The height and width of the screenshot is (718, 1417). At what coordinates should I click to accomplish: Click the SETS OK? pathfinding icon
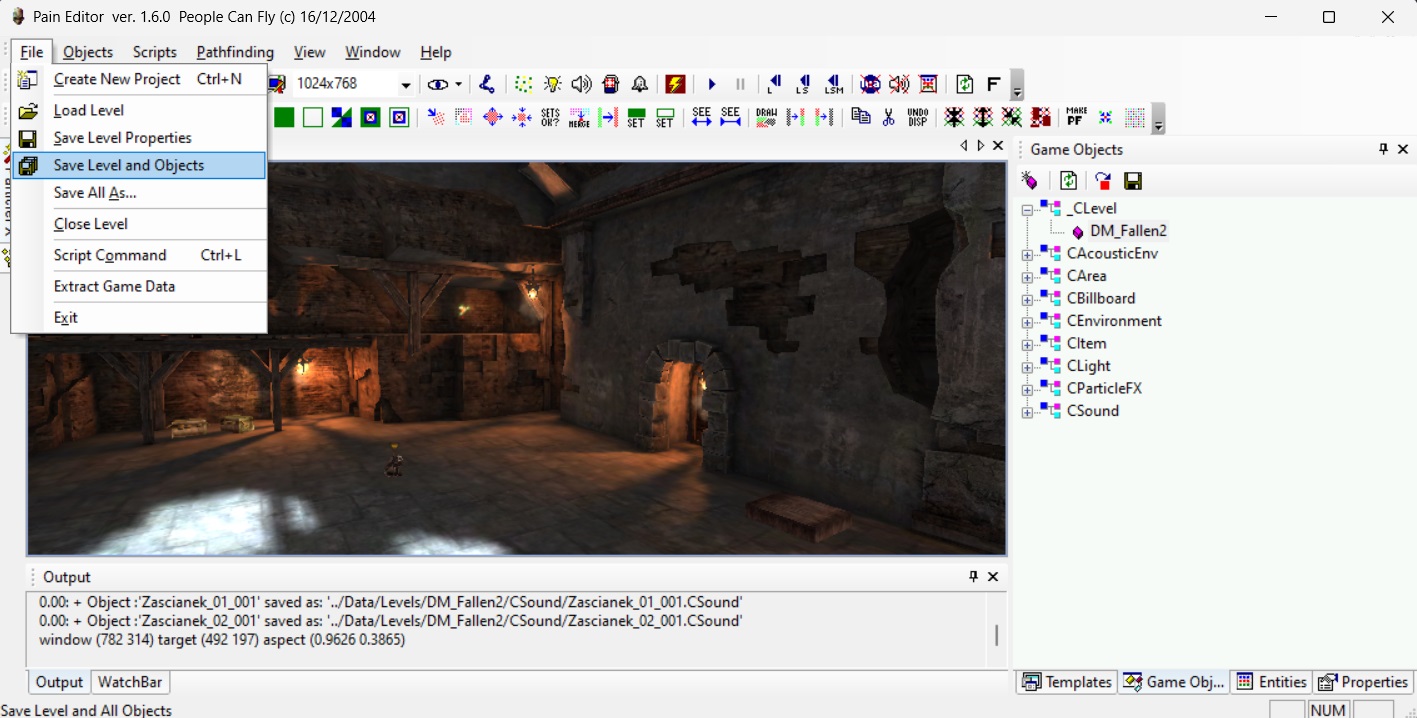(550, 117)
